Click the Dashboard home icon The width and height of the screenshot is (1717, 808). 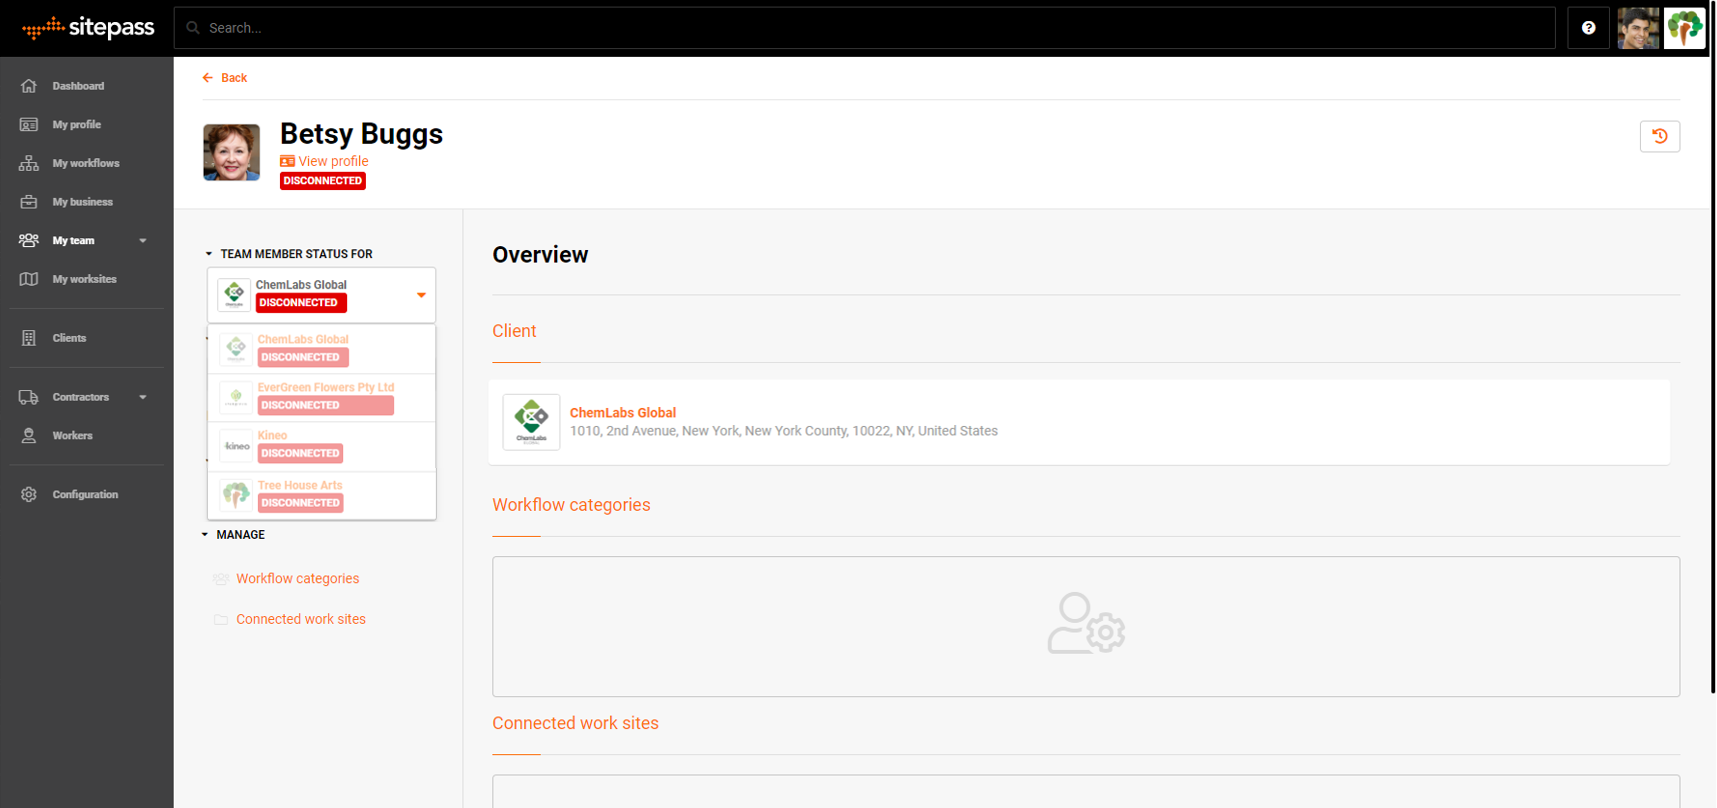pos(29,86)
